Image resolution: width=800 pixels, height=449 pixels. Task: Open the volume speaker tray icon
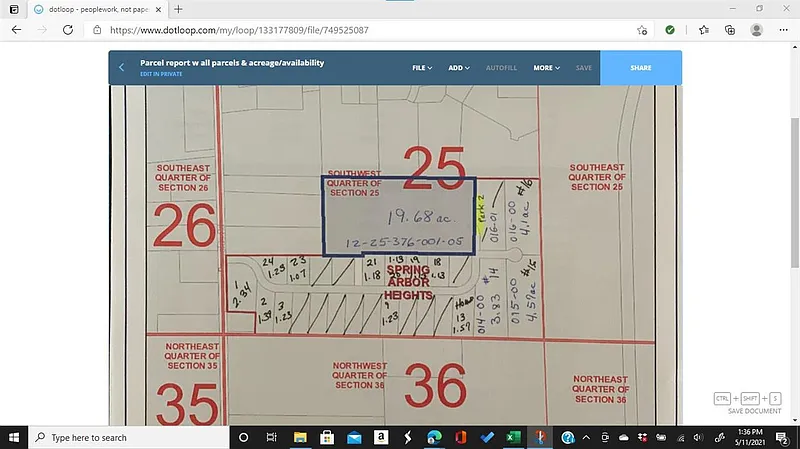click(698, 437)
